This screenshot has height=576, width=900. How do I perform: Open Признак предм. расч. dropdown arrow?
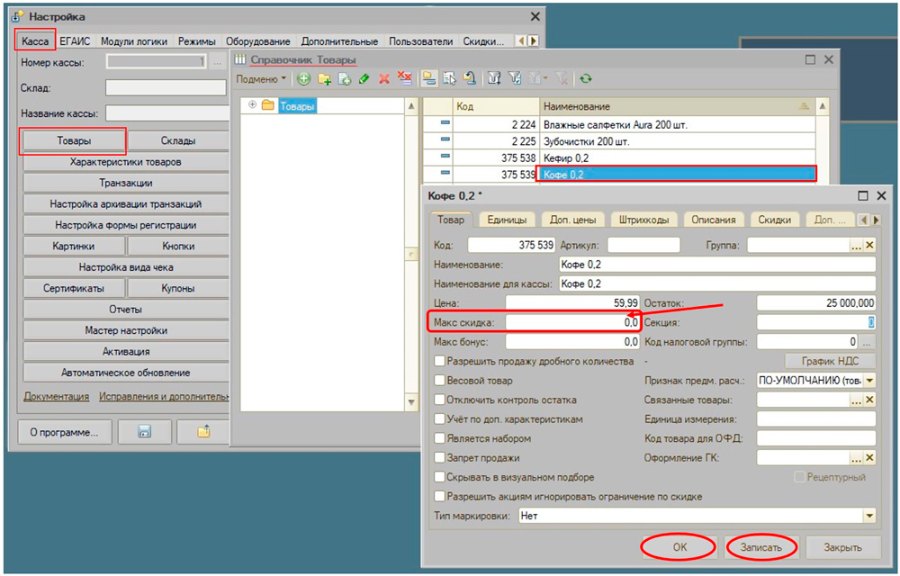tap(870, 380)
